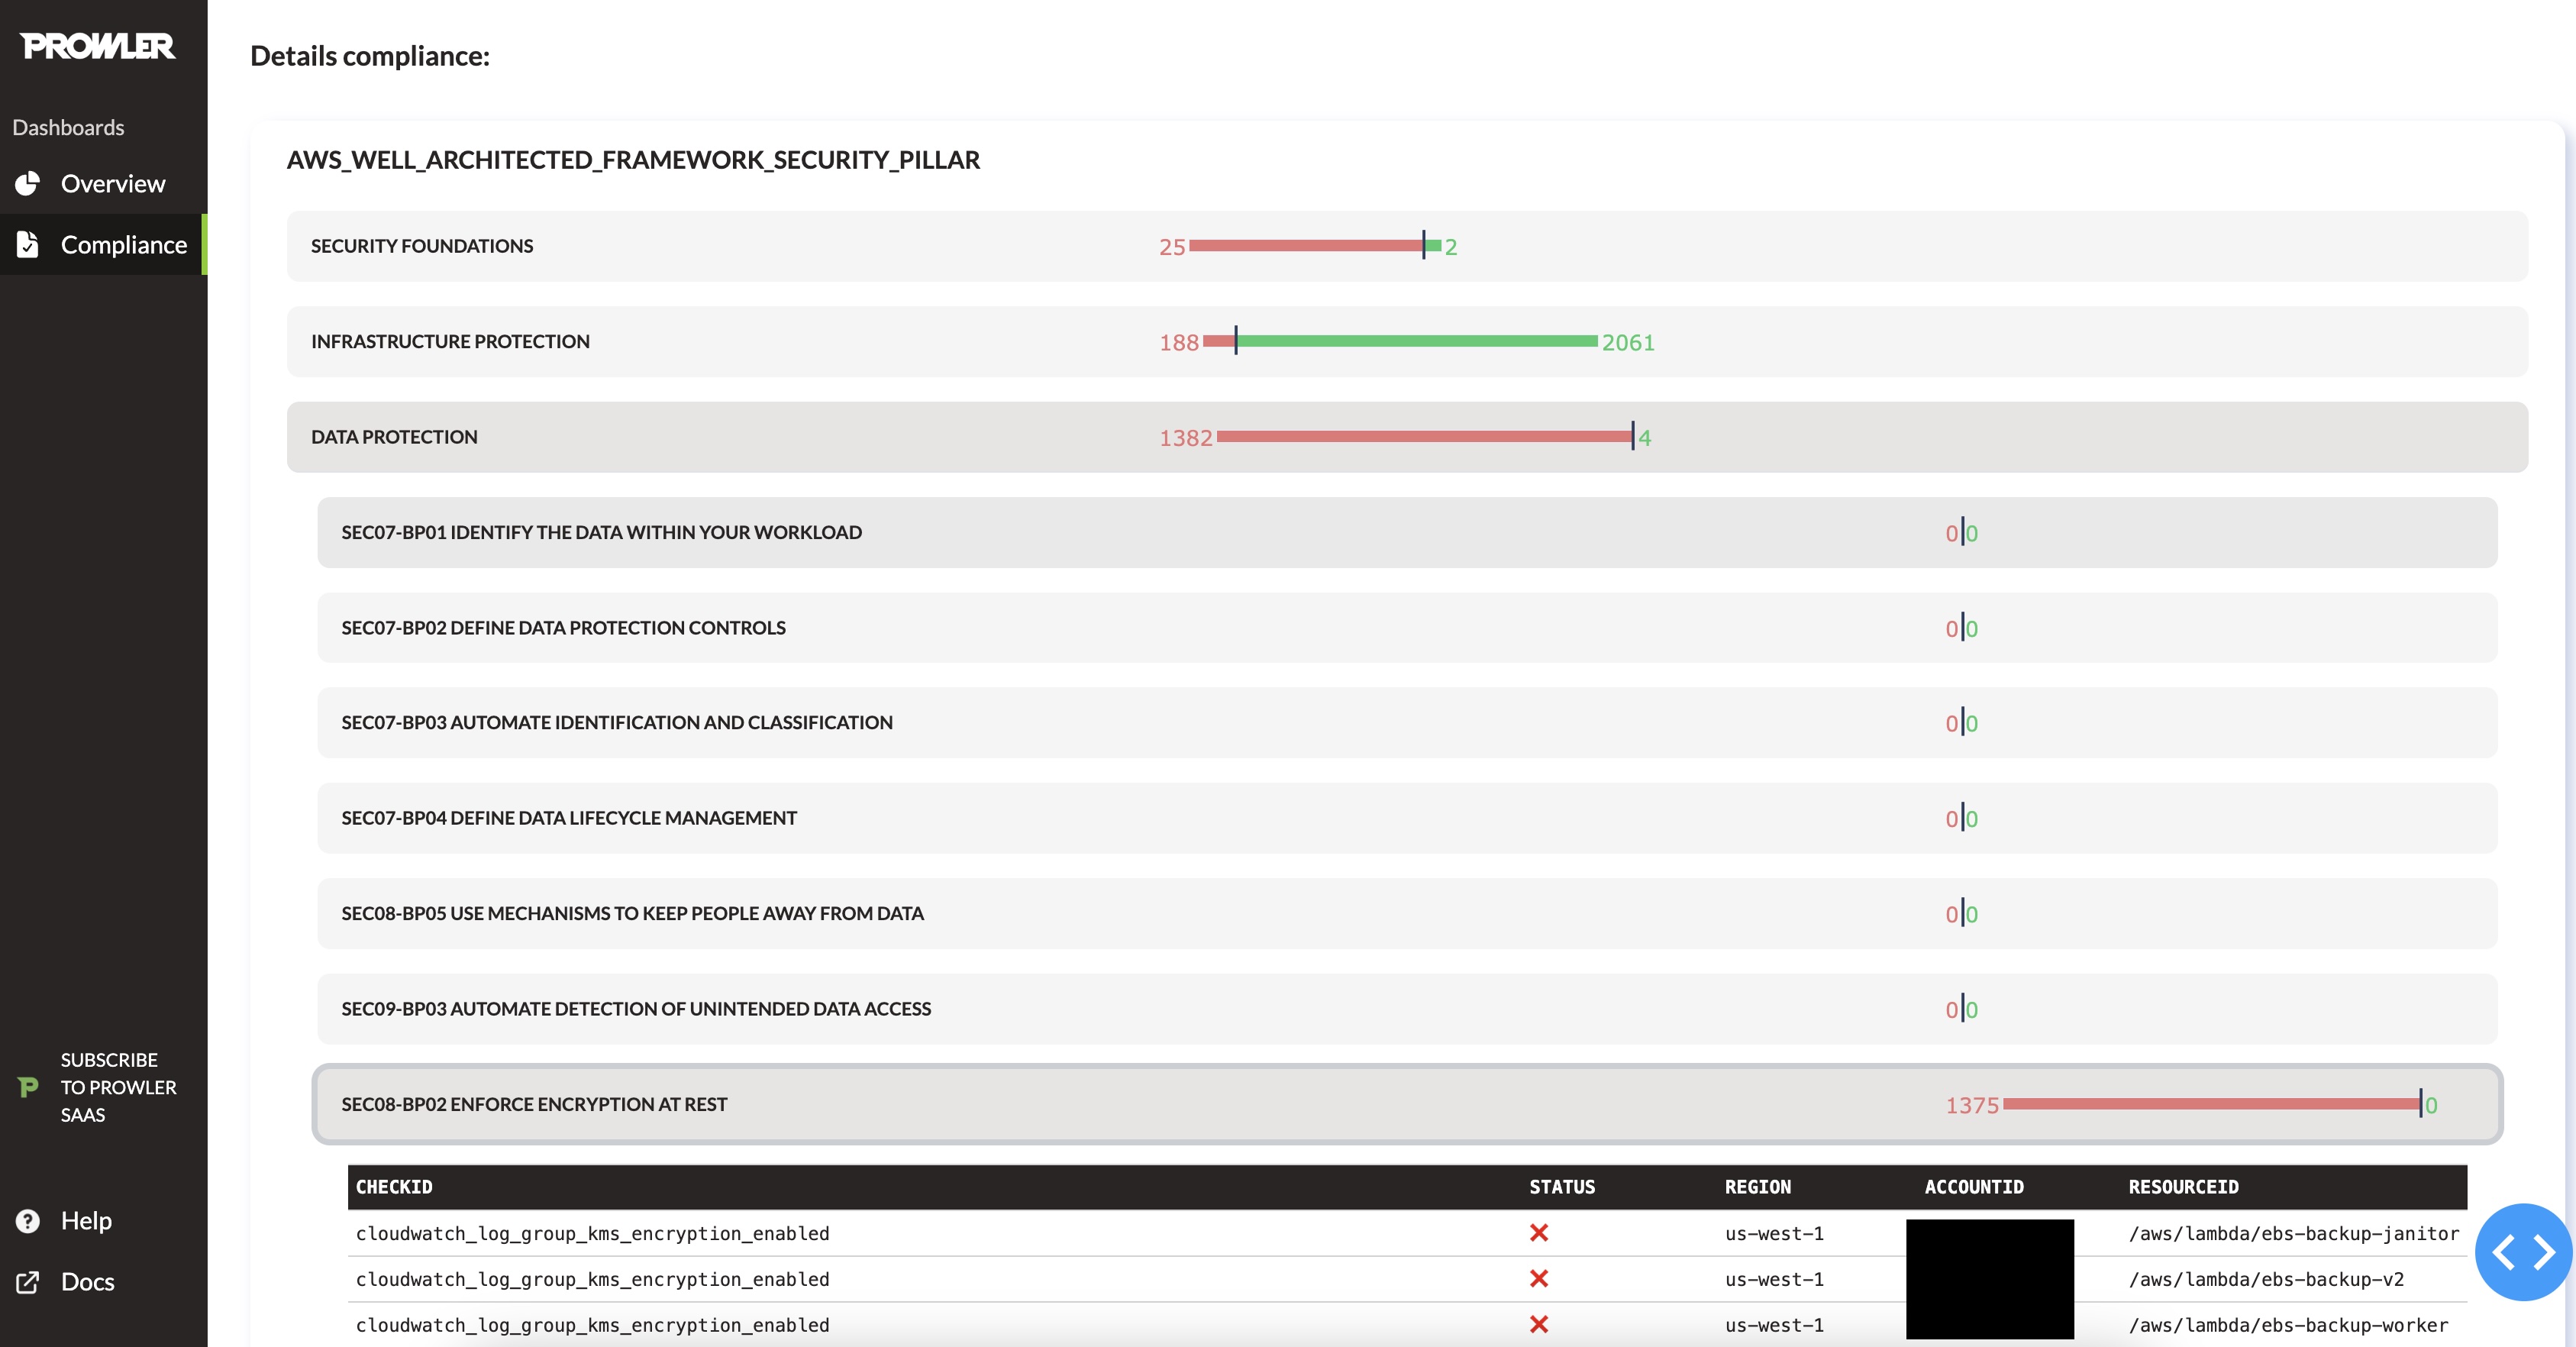This screenshot has width=2576, height=1347.
Task: Click the Overview pie chart icon
Action: click(28, 184)
